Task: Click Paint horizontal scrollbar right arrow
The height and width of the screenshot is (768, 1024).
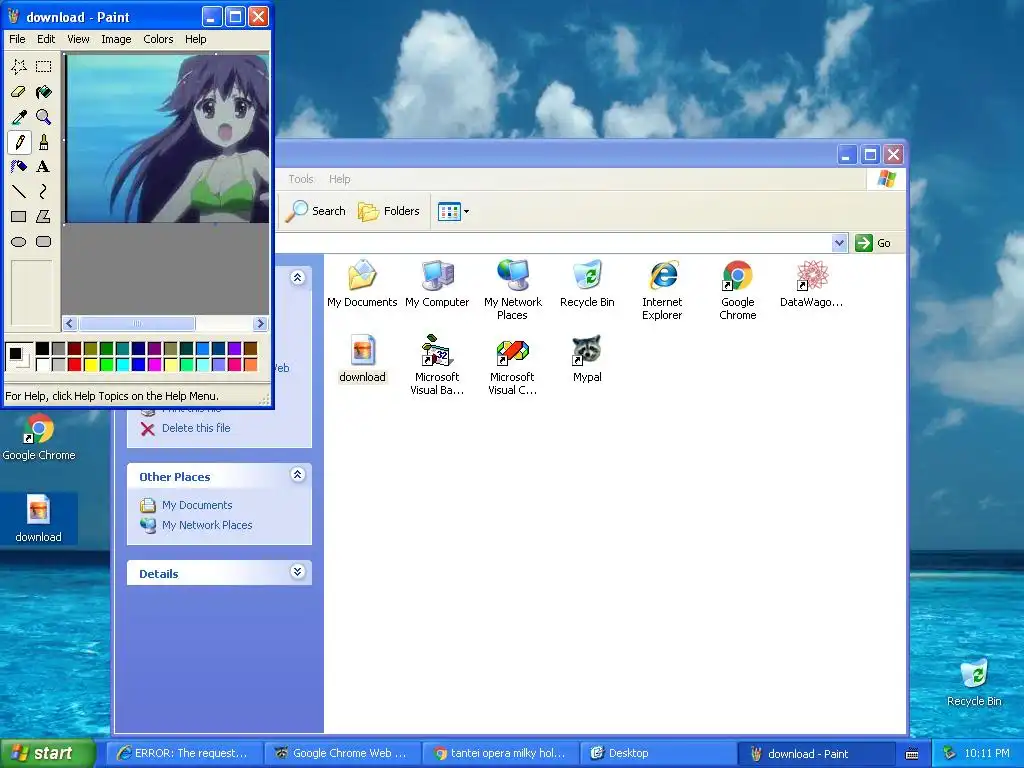Action: (260, 323)
